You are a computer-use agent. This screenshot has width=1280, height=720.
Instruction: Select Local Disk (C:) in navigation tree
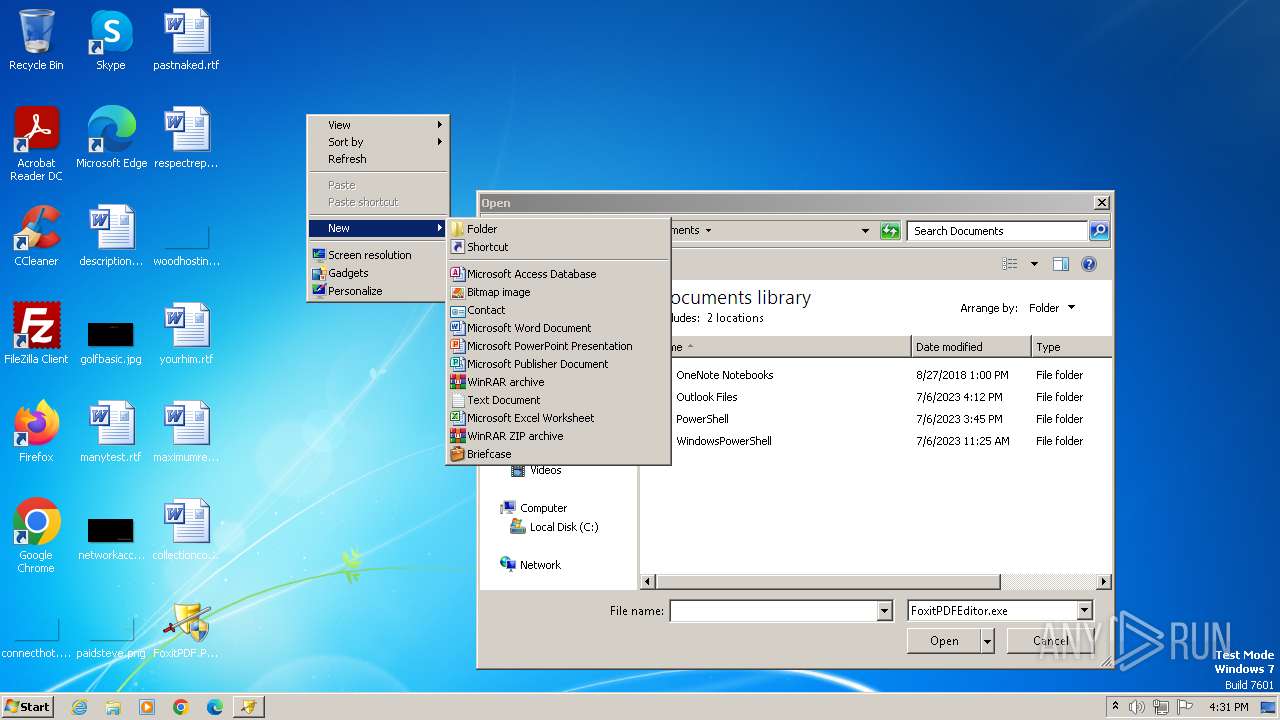coord(554,527)
